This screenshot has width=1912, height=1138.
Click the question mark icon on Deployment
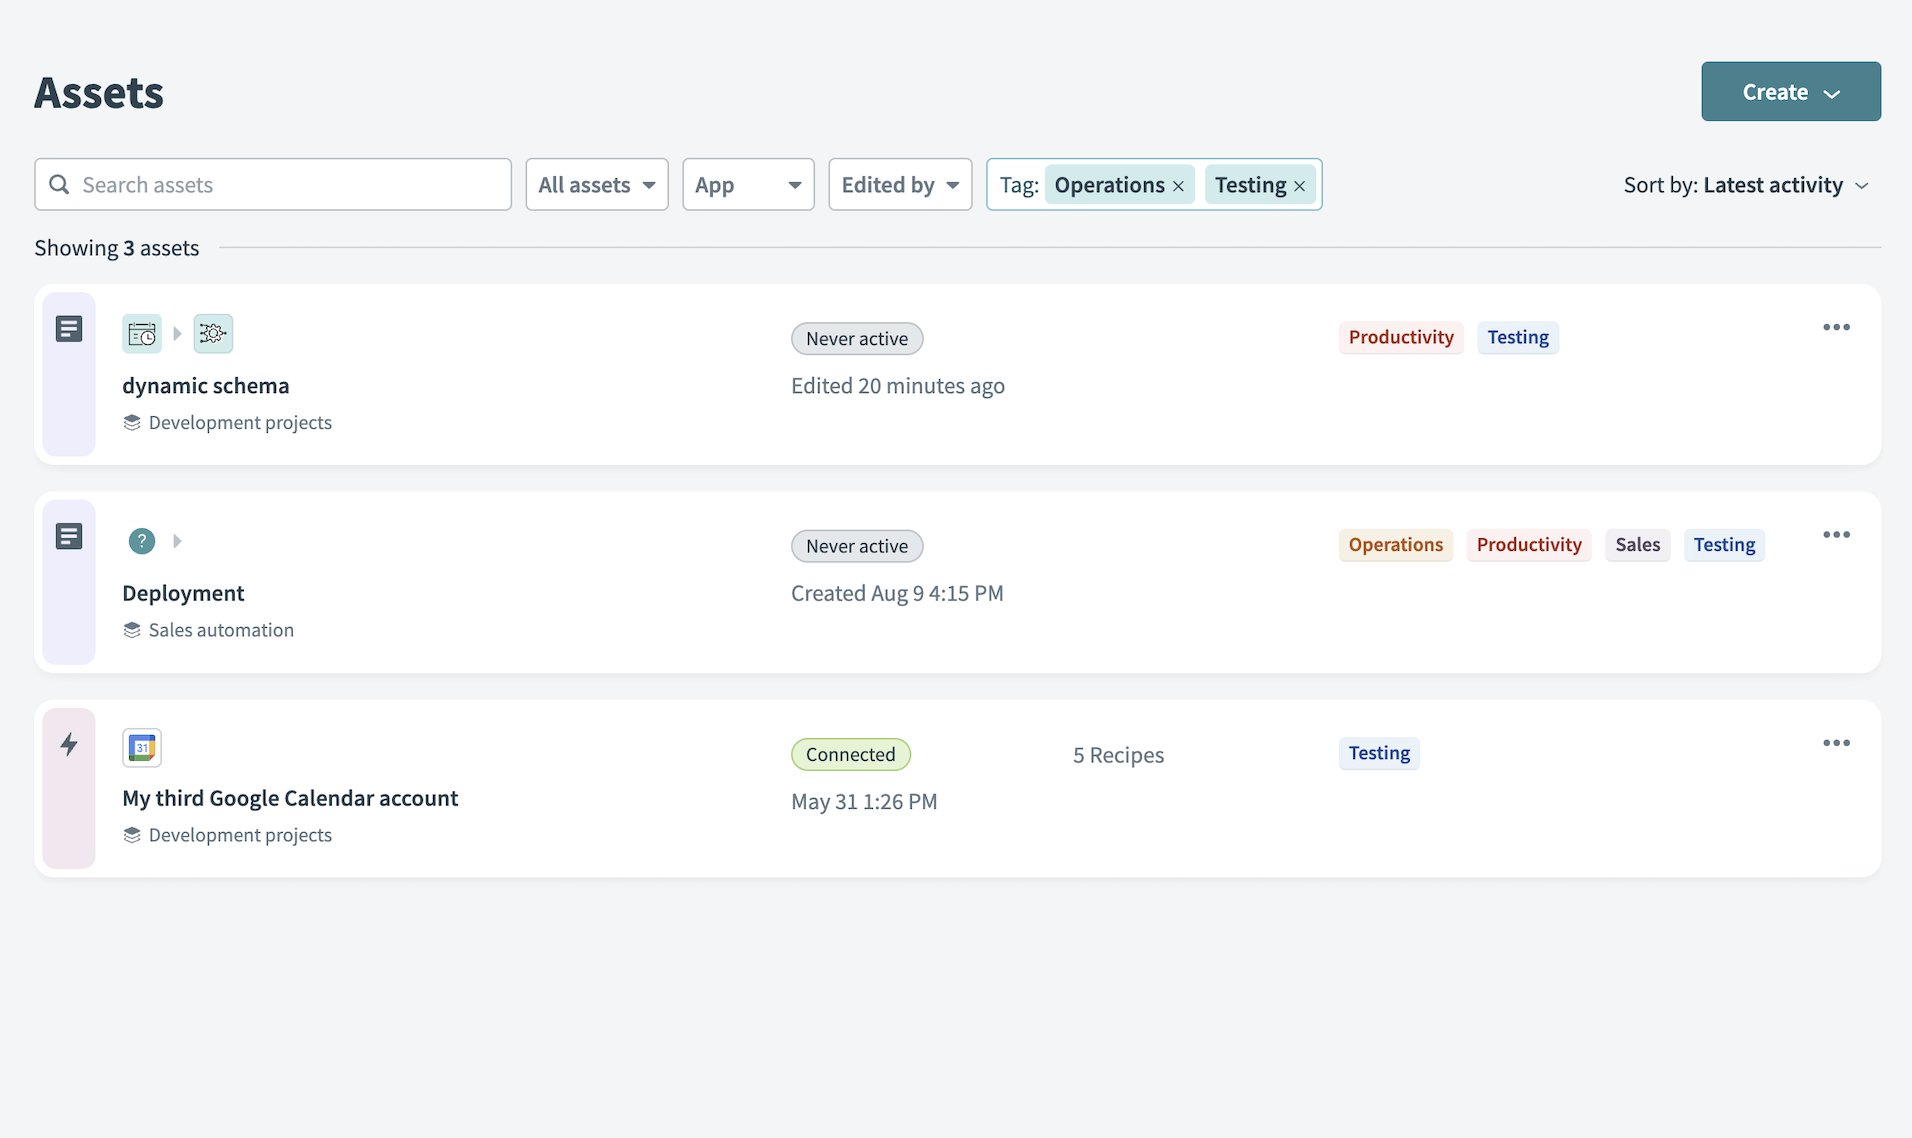click(x=142, y=541)
